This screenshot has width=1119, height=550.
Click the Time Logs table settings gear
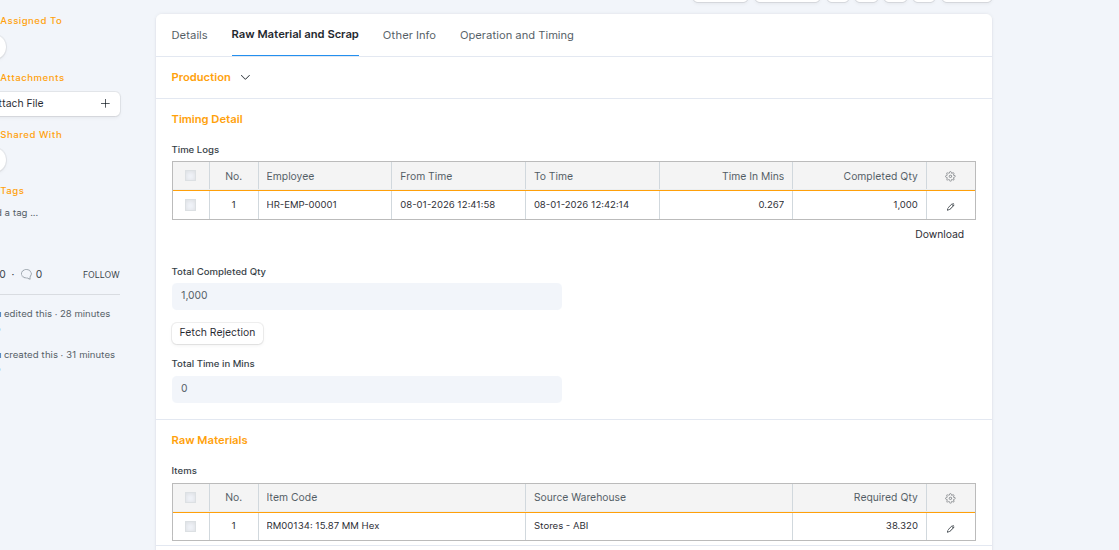[x=950, y=176]
